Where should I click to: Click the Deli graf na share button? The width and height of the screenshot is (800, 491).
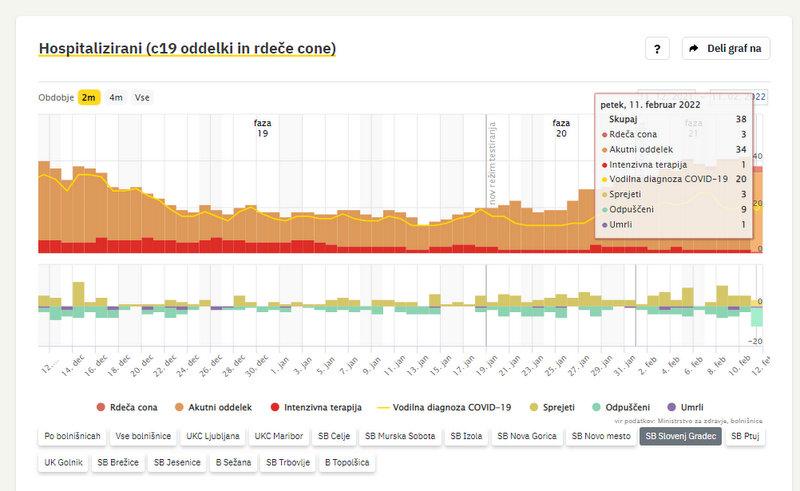click(725, 48)
